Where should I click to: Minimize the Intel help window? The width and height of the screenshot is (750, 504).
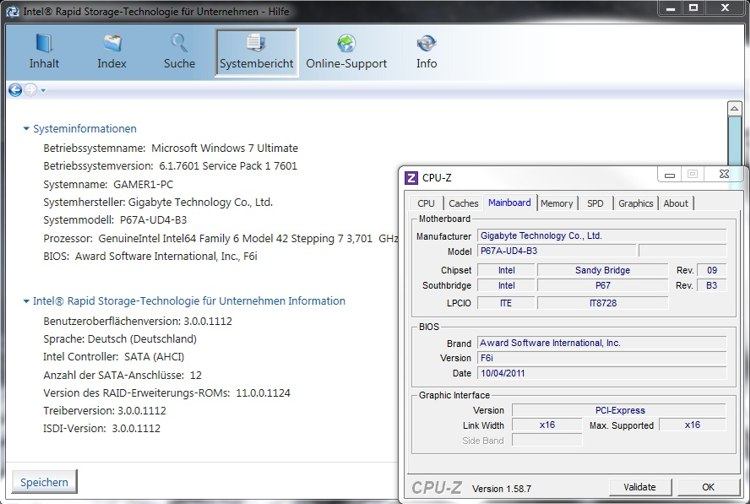[670, 8]
